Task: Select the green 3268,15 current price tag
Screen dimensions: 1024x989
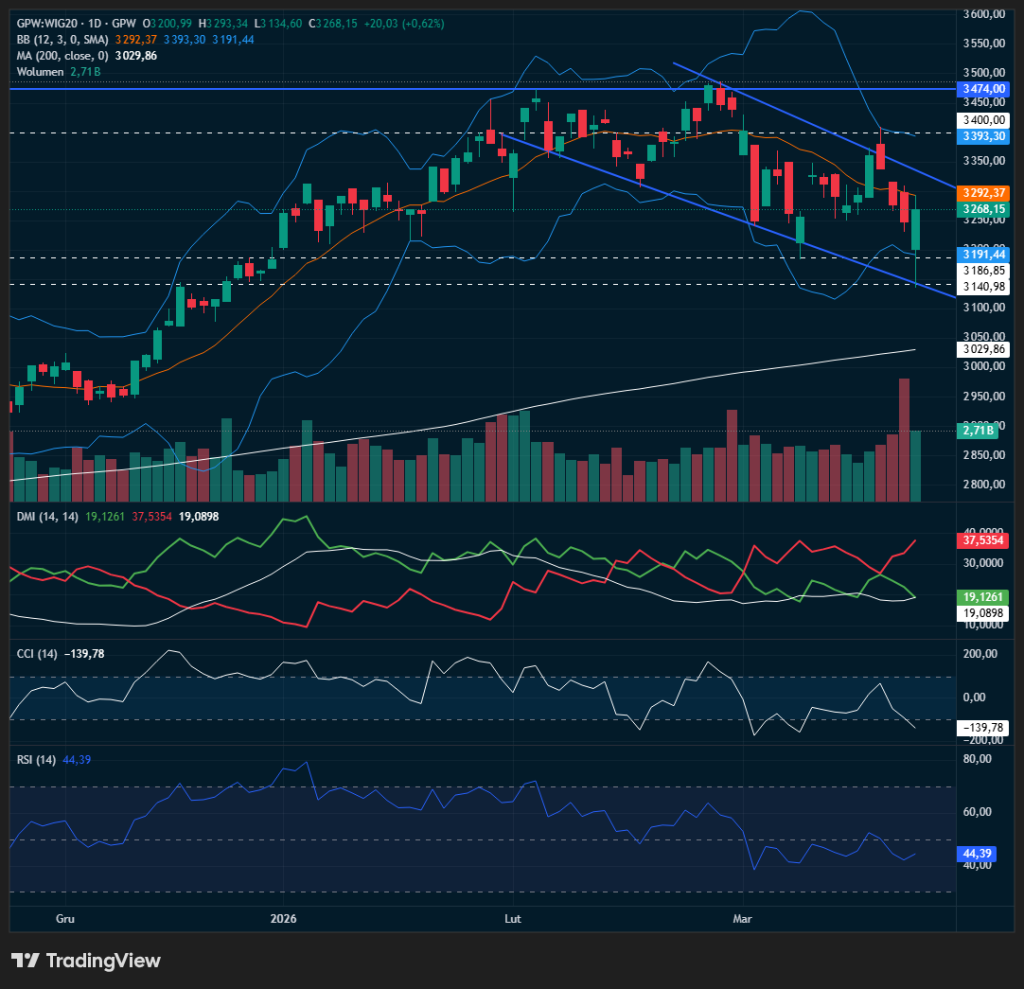Action: tap(982, 209)
